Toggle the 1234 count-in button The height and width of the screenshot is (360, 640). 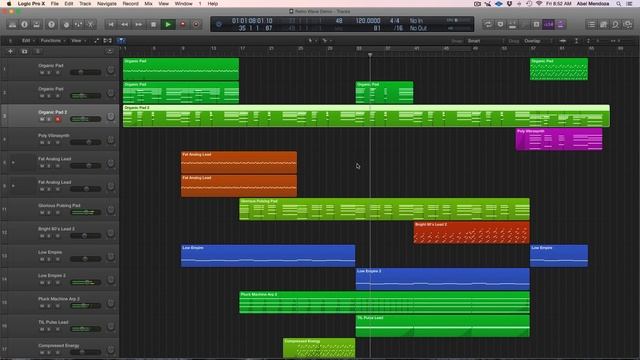click(x=548, y=24)
